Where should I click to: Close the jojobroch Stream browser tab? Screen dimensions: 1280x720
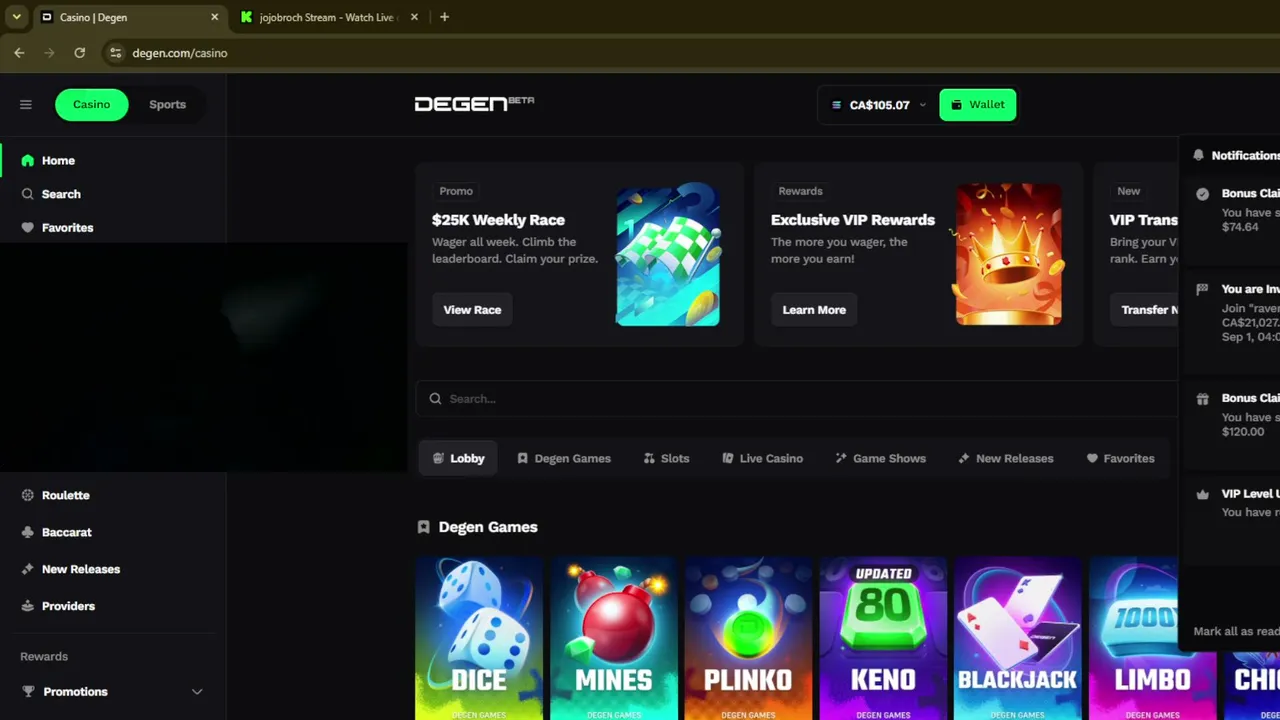[x=414, y=17]
